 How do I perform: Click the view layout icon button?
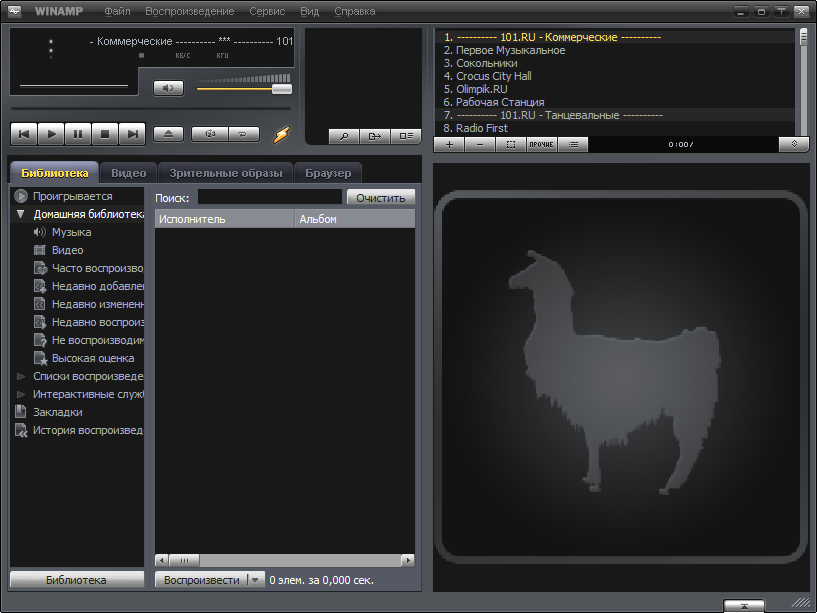[406, 137]
